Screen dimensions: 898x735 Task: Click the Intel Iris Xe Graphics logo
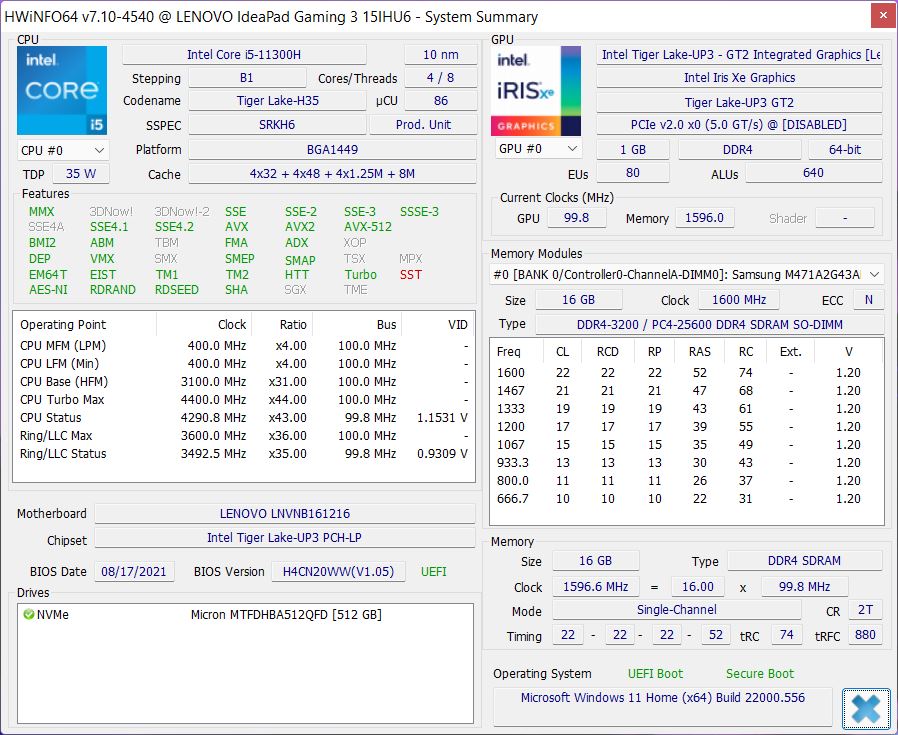(536, 91)
